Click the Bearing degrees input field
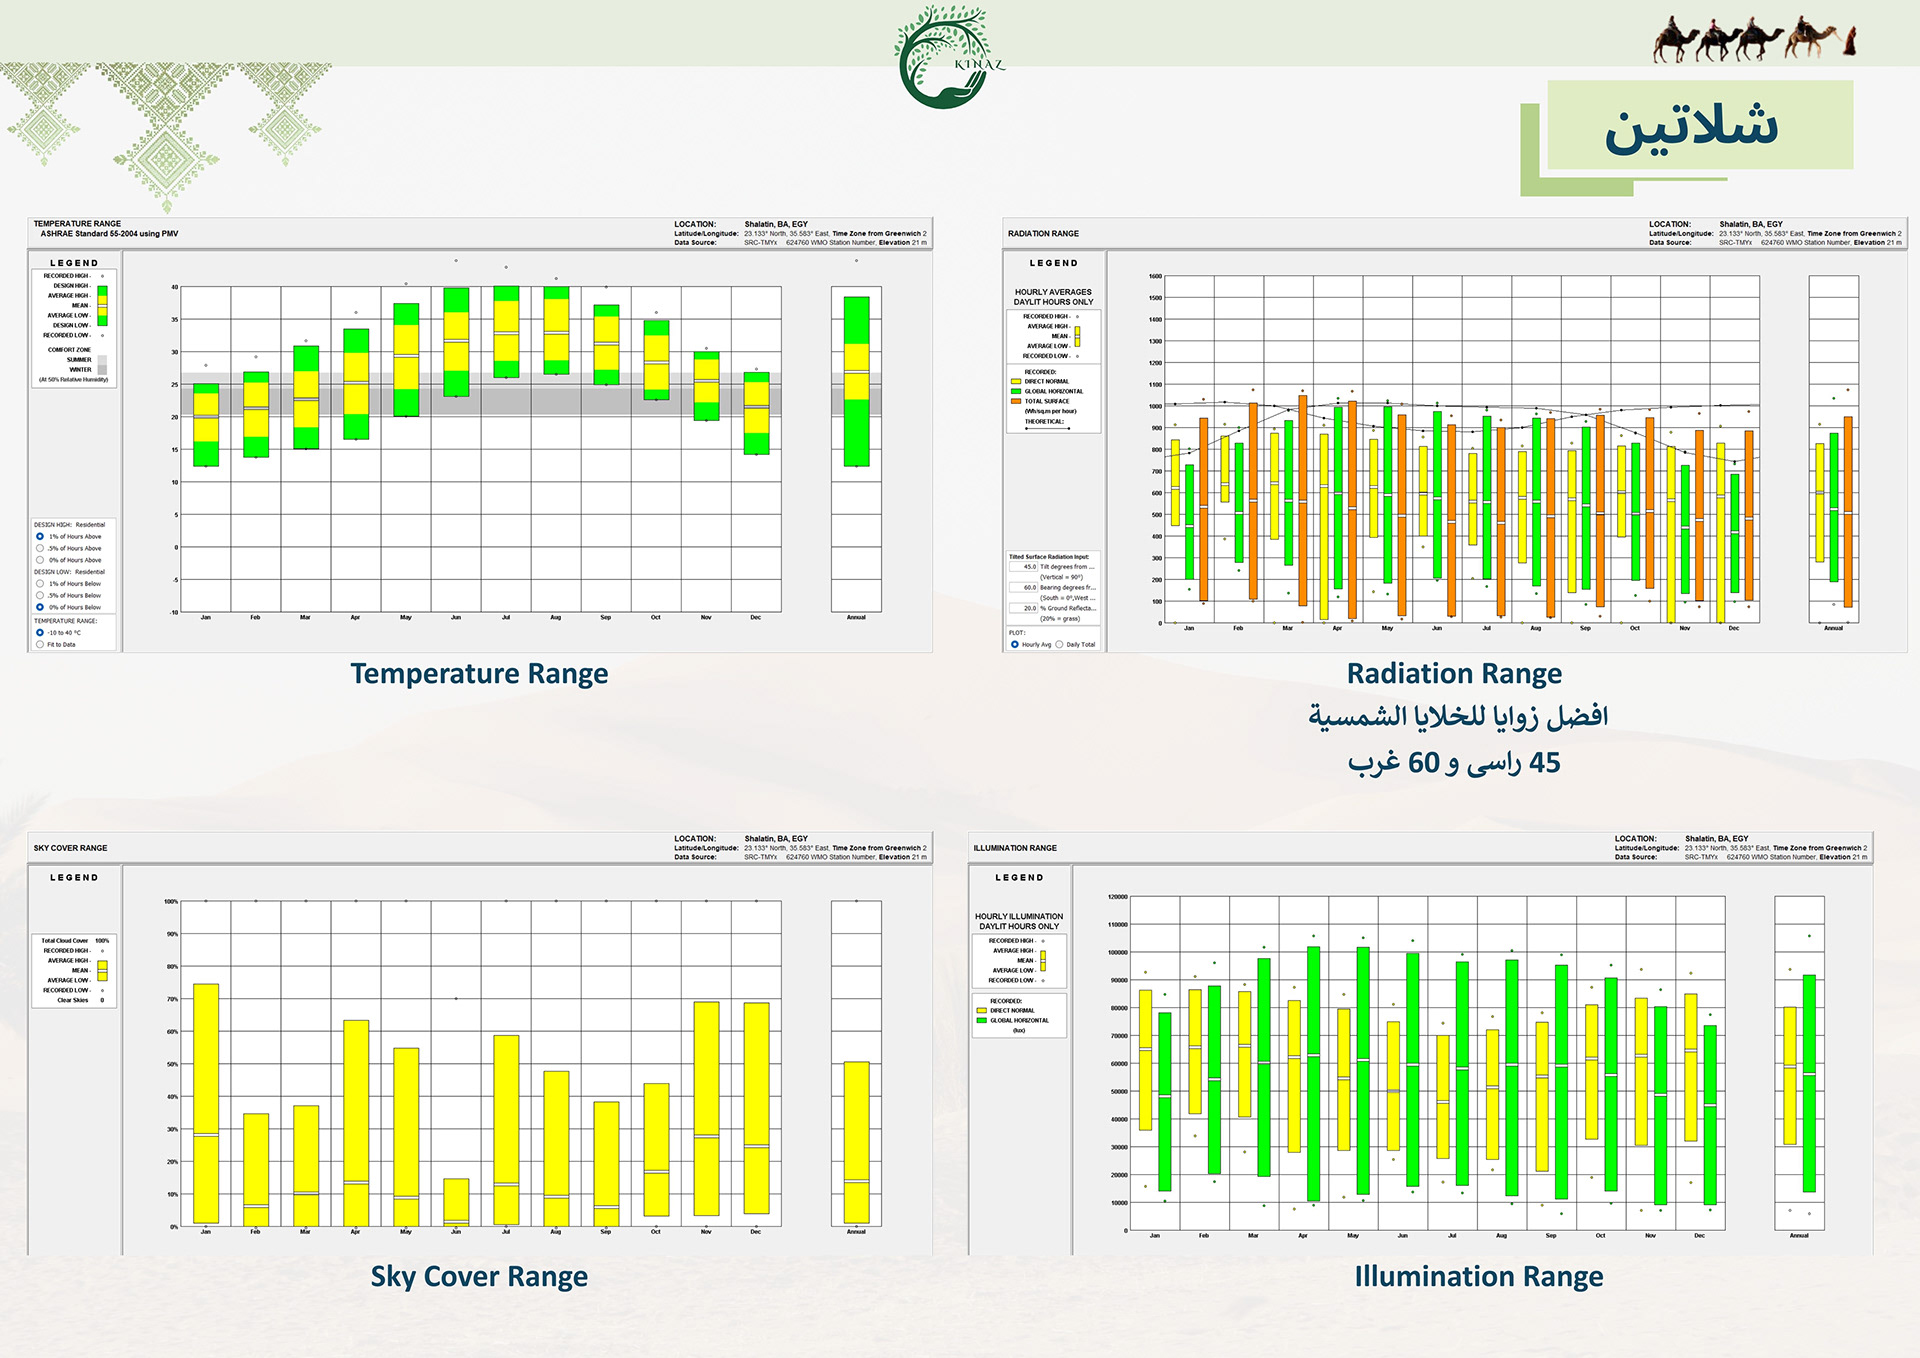The image size is (1920, 1358). 1024,587
